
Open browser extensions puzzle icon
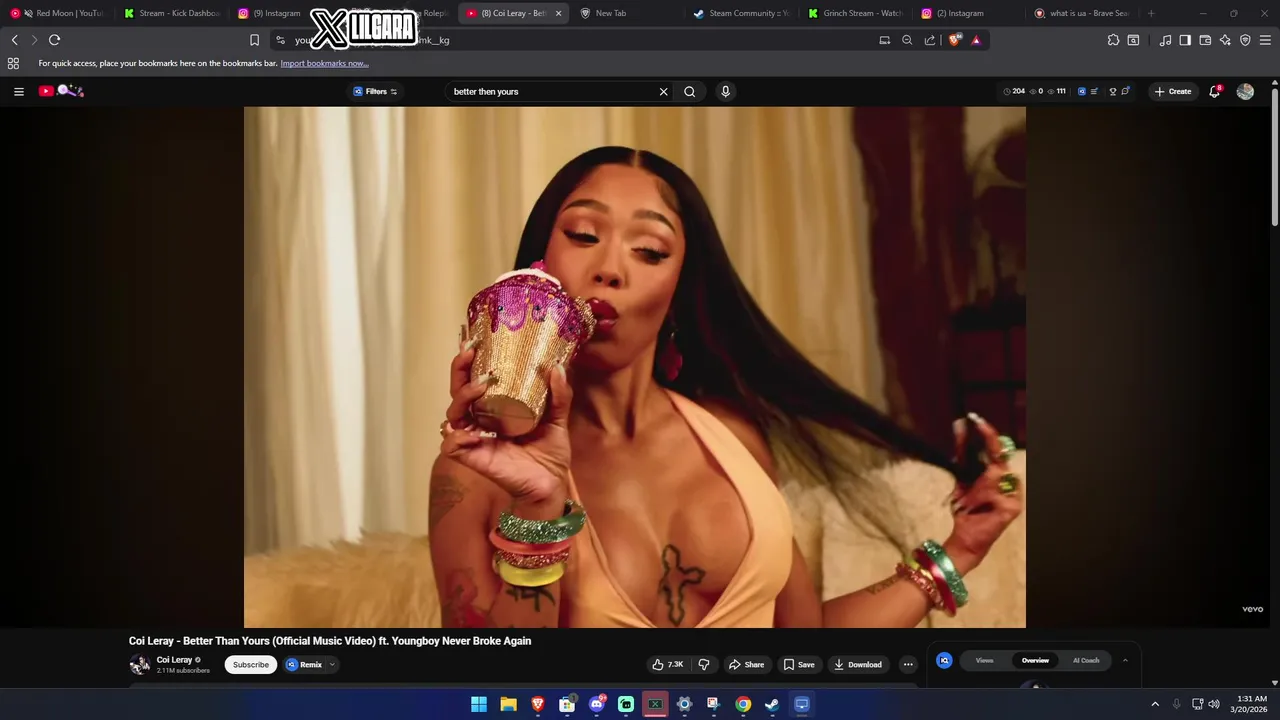(1113, 40)
